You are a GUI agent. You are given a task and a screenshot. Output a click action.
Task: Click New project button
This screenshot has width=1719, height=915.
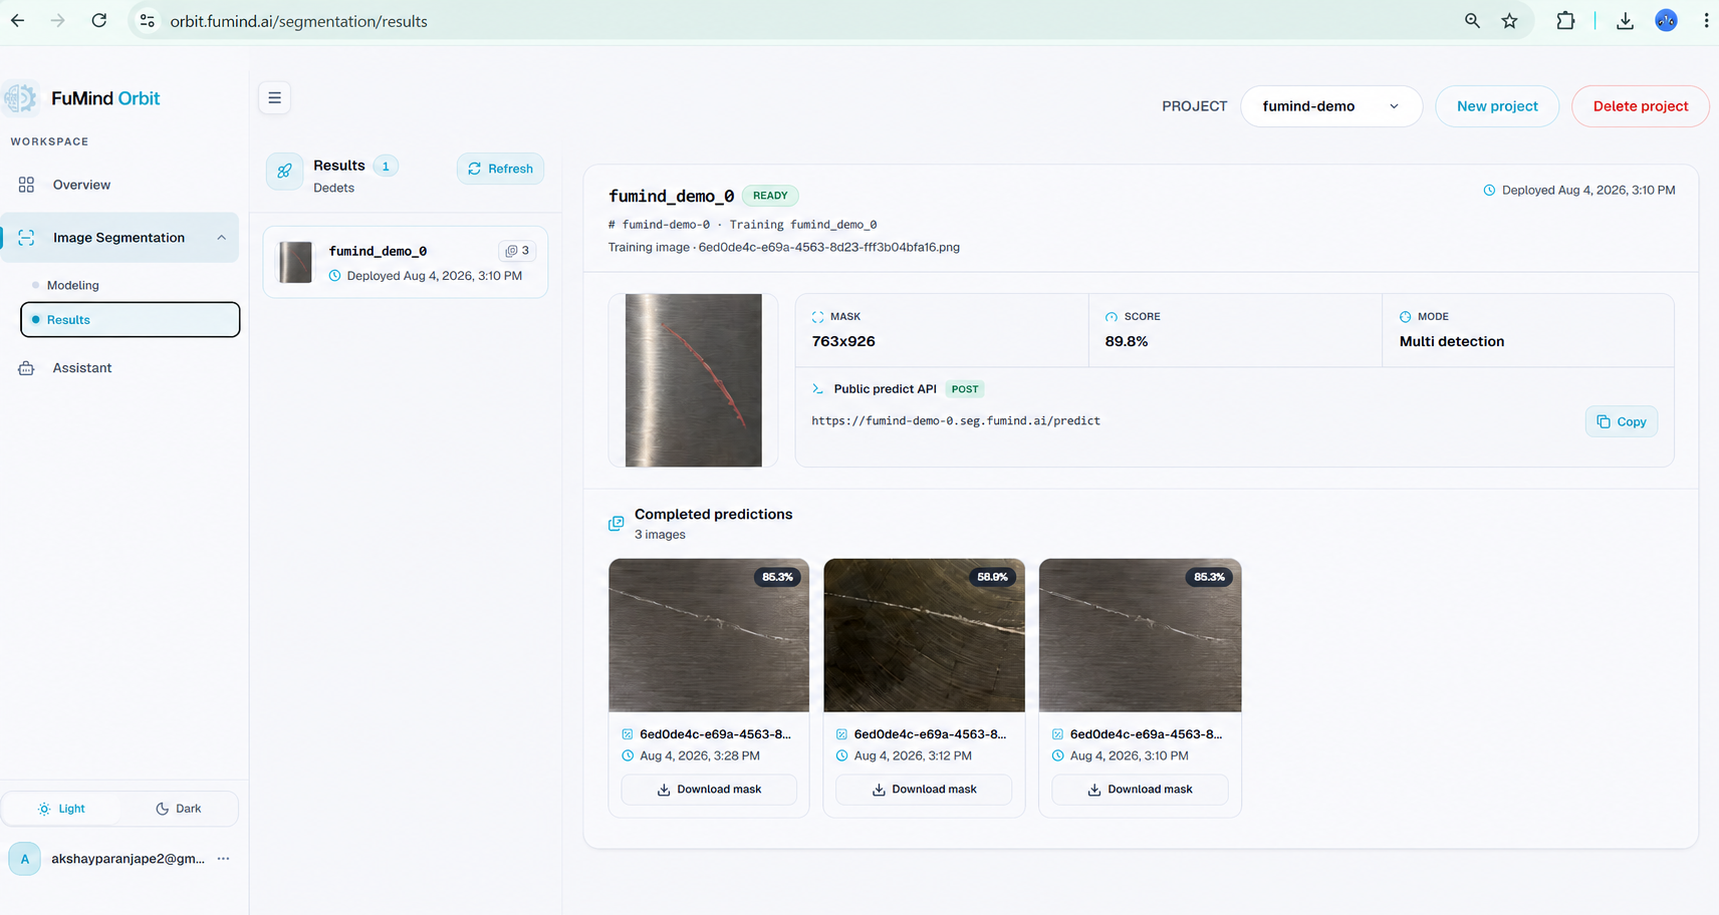click(x=1497, y=106)
